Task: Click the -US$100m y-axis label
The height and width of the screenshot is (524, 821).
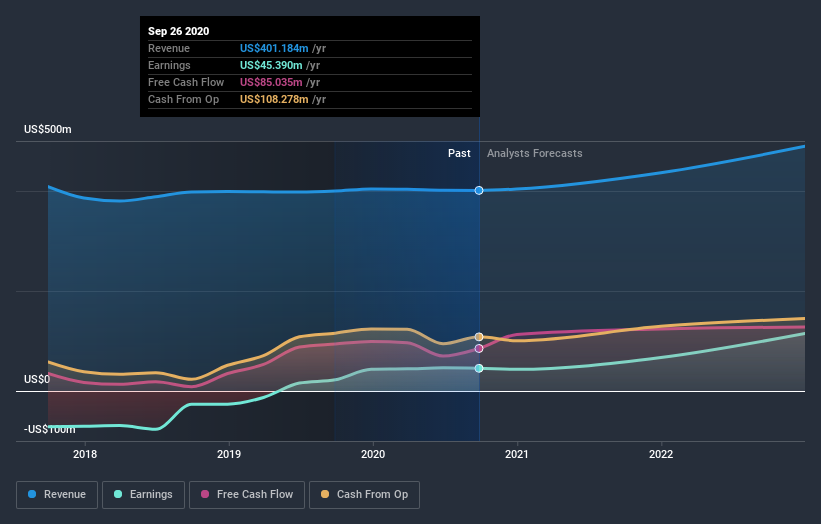Action: (50, 429)
